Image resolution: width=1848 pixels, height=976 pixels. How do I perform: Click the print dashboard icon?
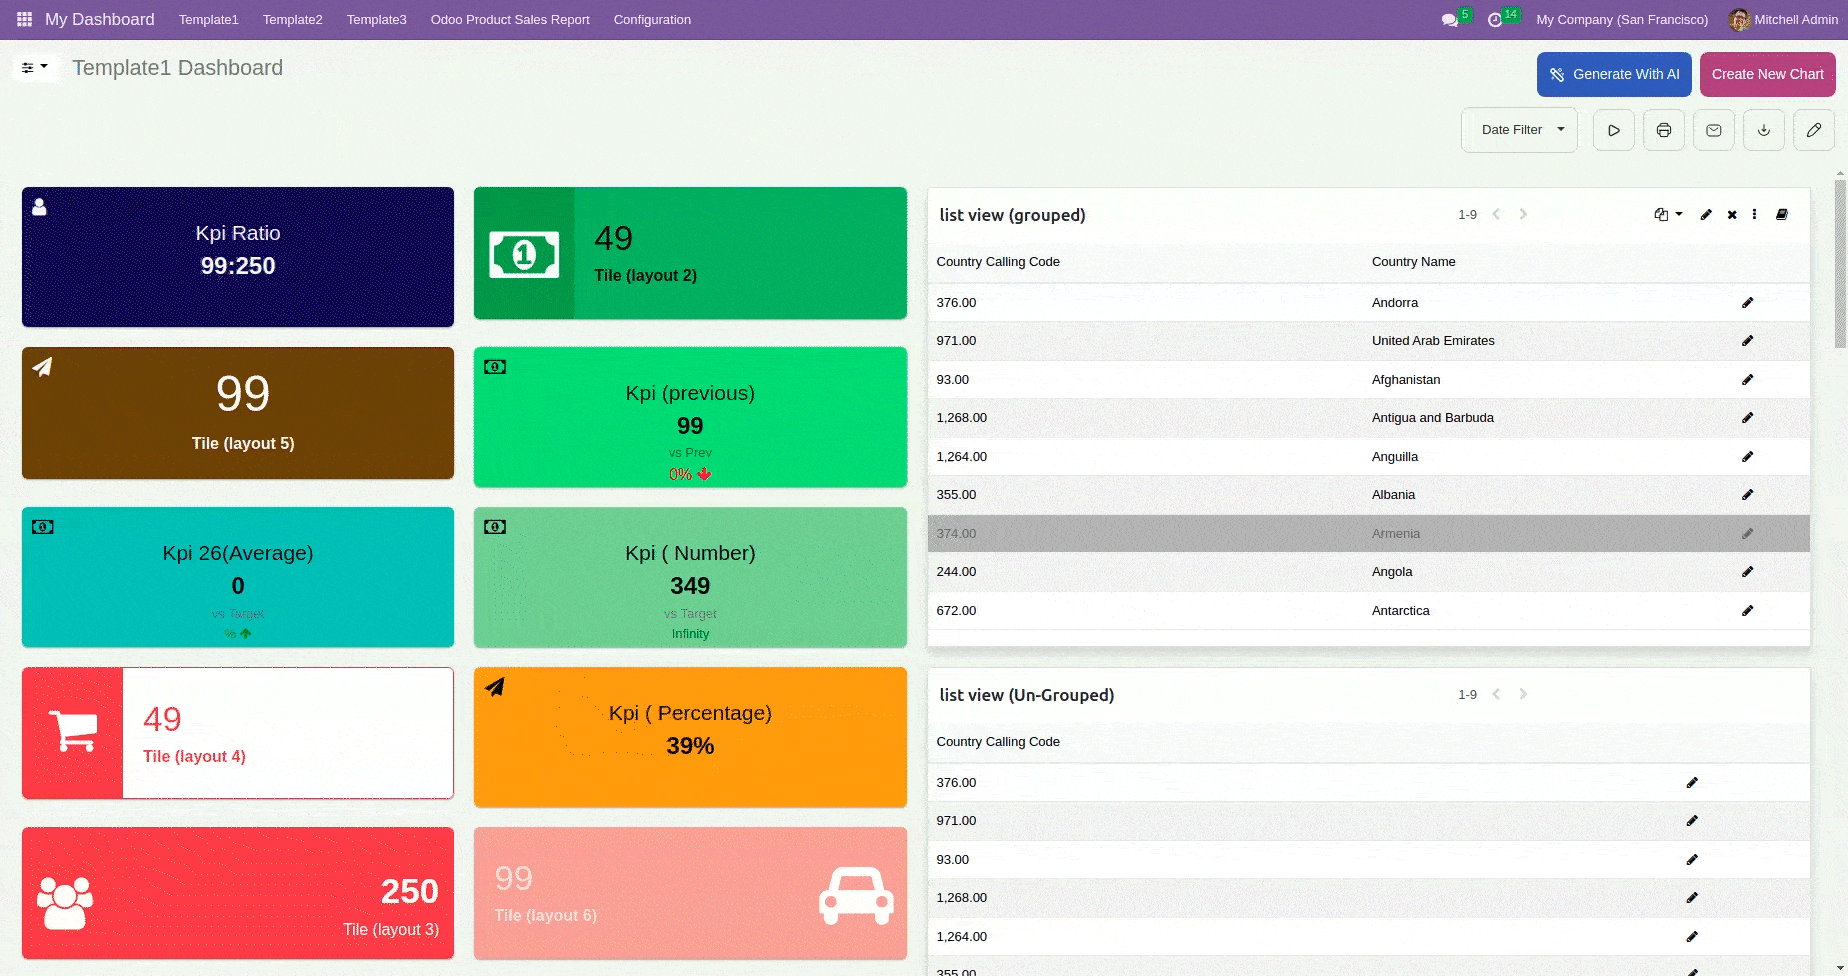click(x=1663, y=130)
